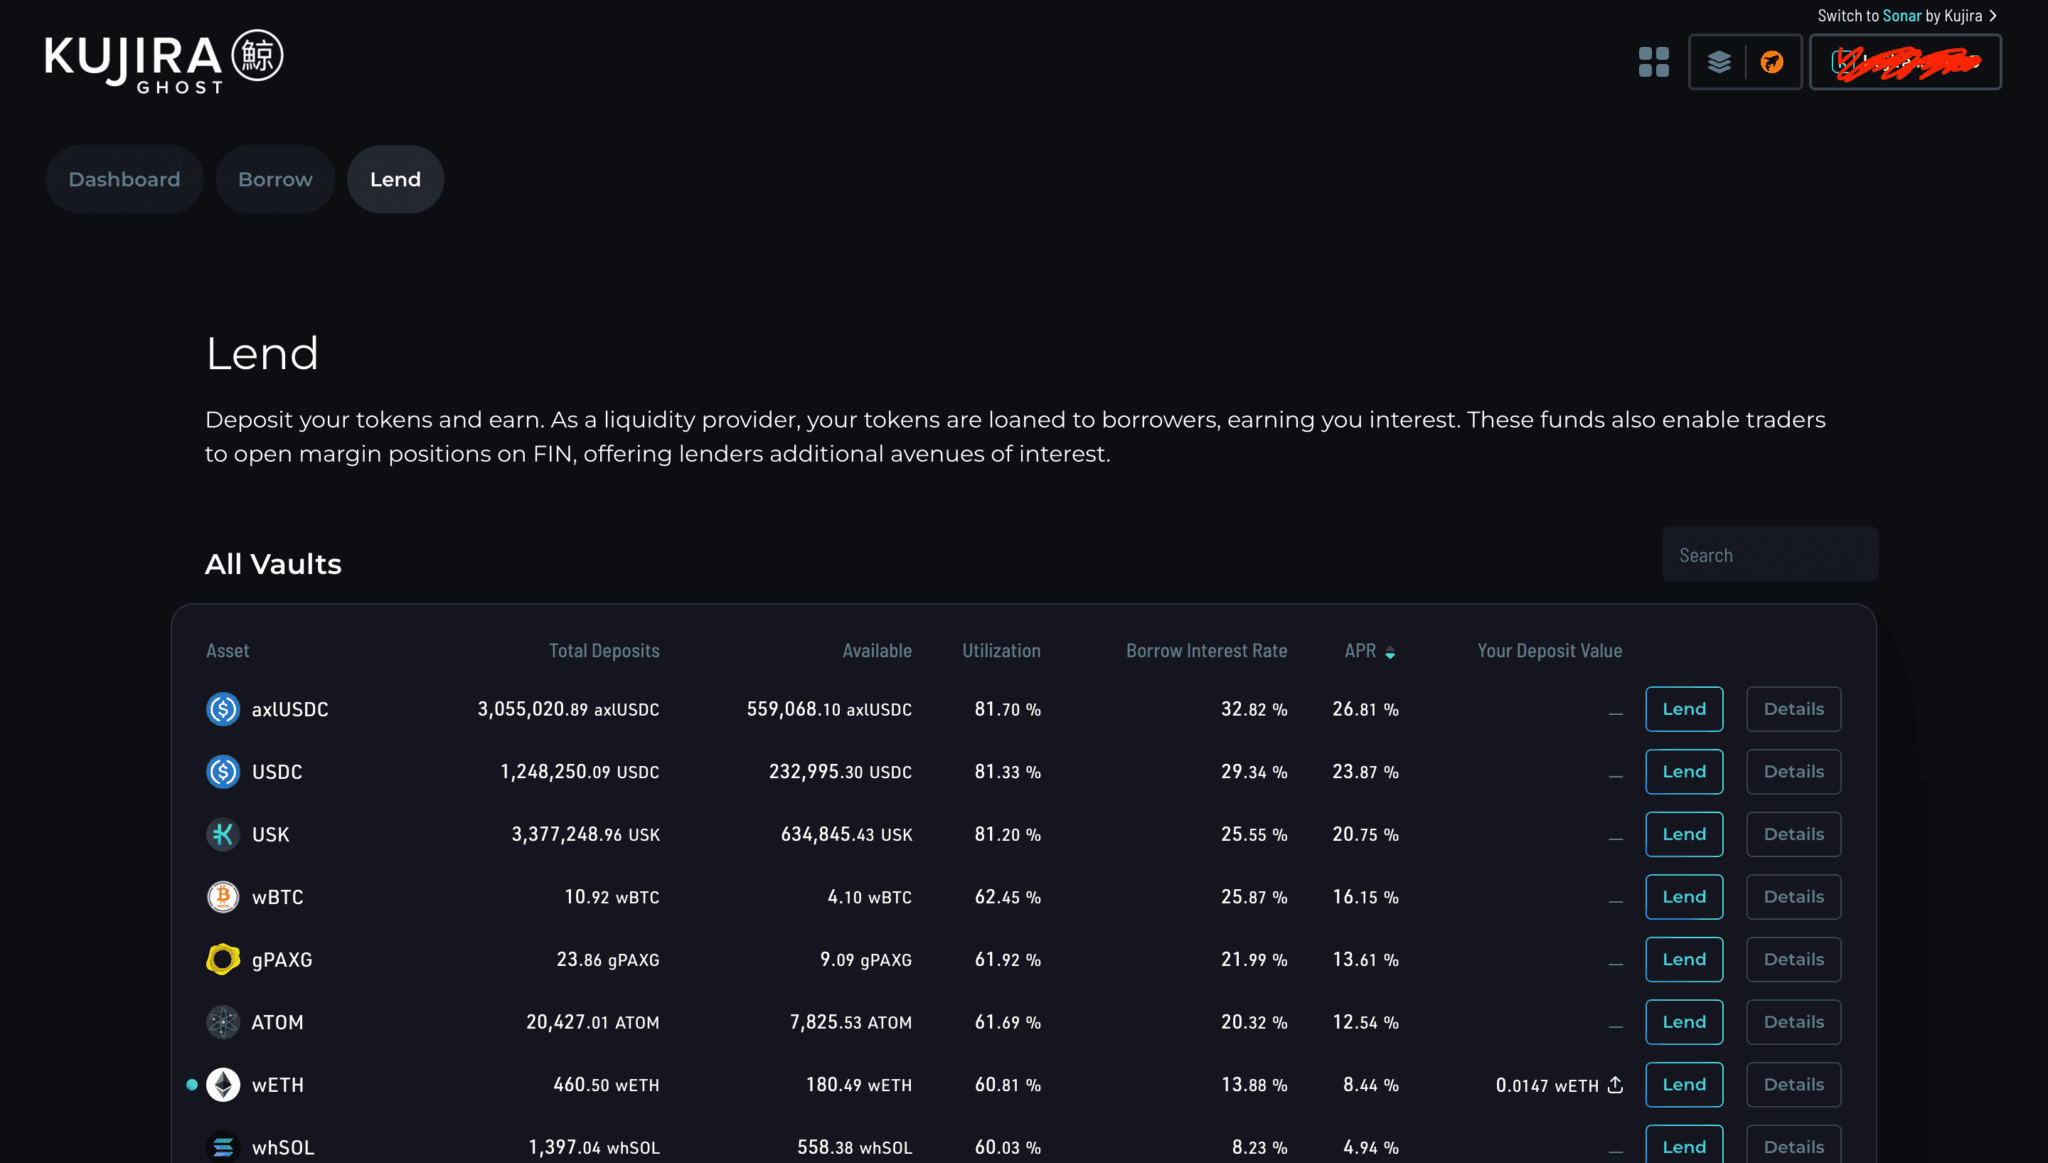View Details for whSOL vault

click(1794, 1145)
